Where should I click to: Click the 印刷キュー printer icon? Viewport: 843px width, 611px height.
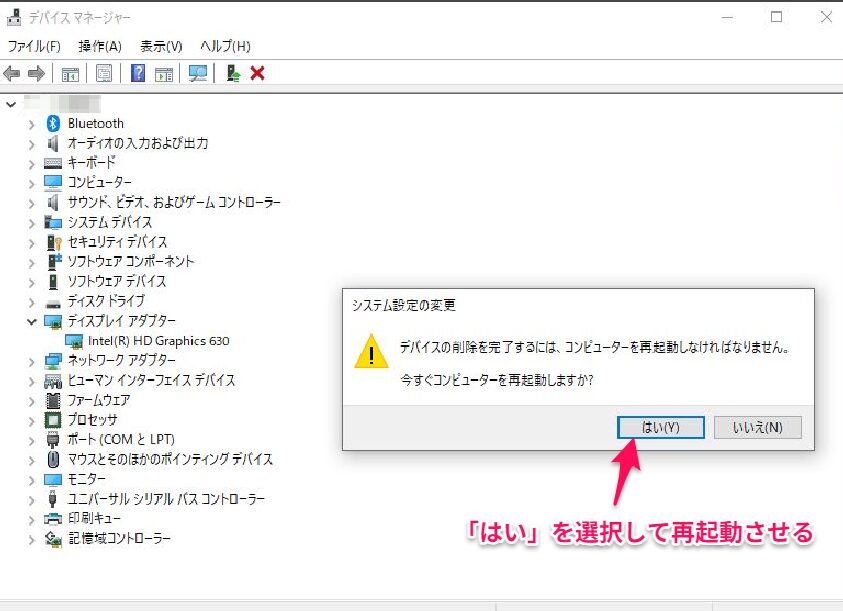tap(53, 518)
